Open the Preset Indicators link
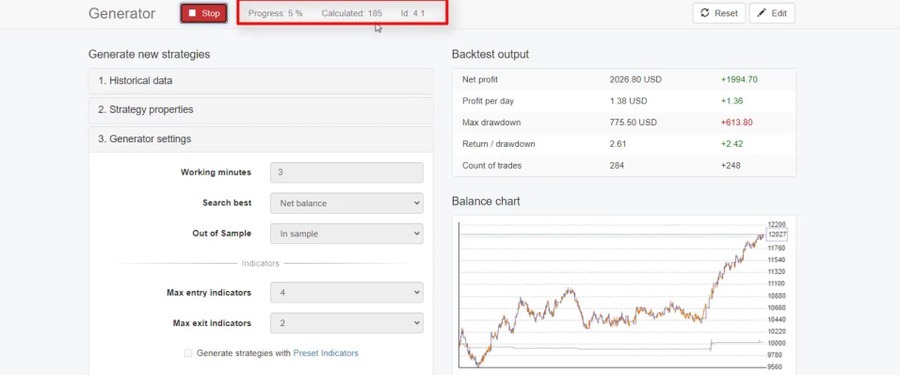Screen dimensions: 900x375 pyautogui.click(x=325, y=353)
